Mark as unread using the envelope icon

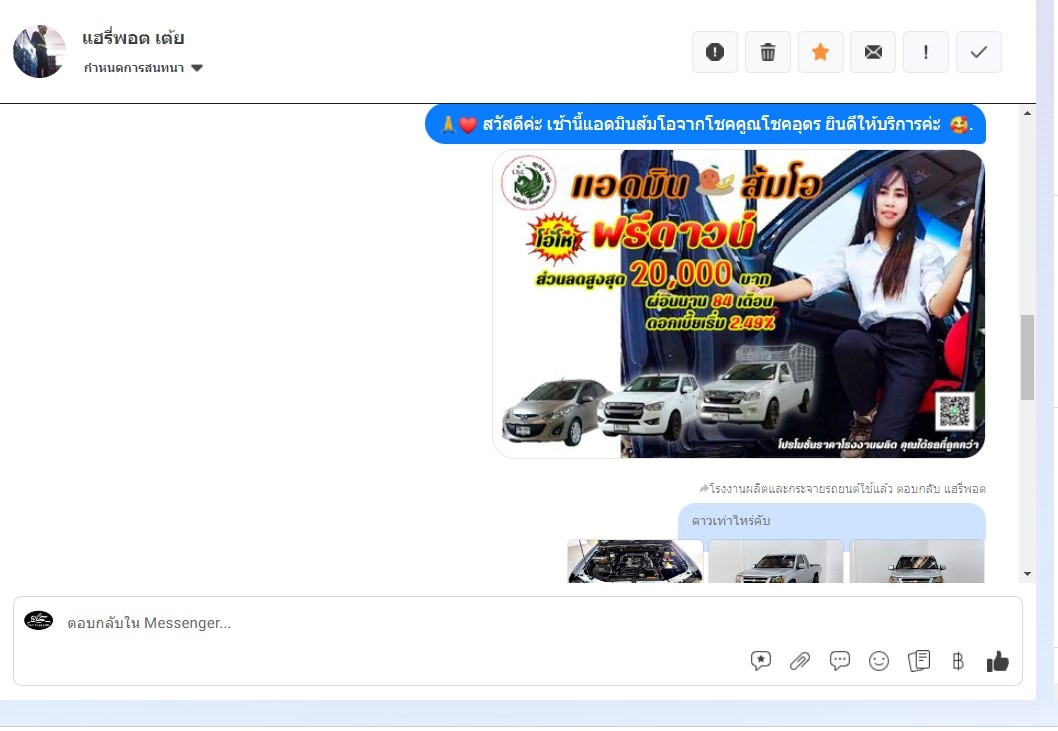(873, 52)
